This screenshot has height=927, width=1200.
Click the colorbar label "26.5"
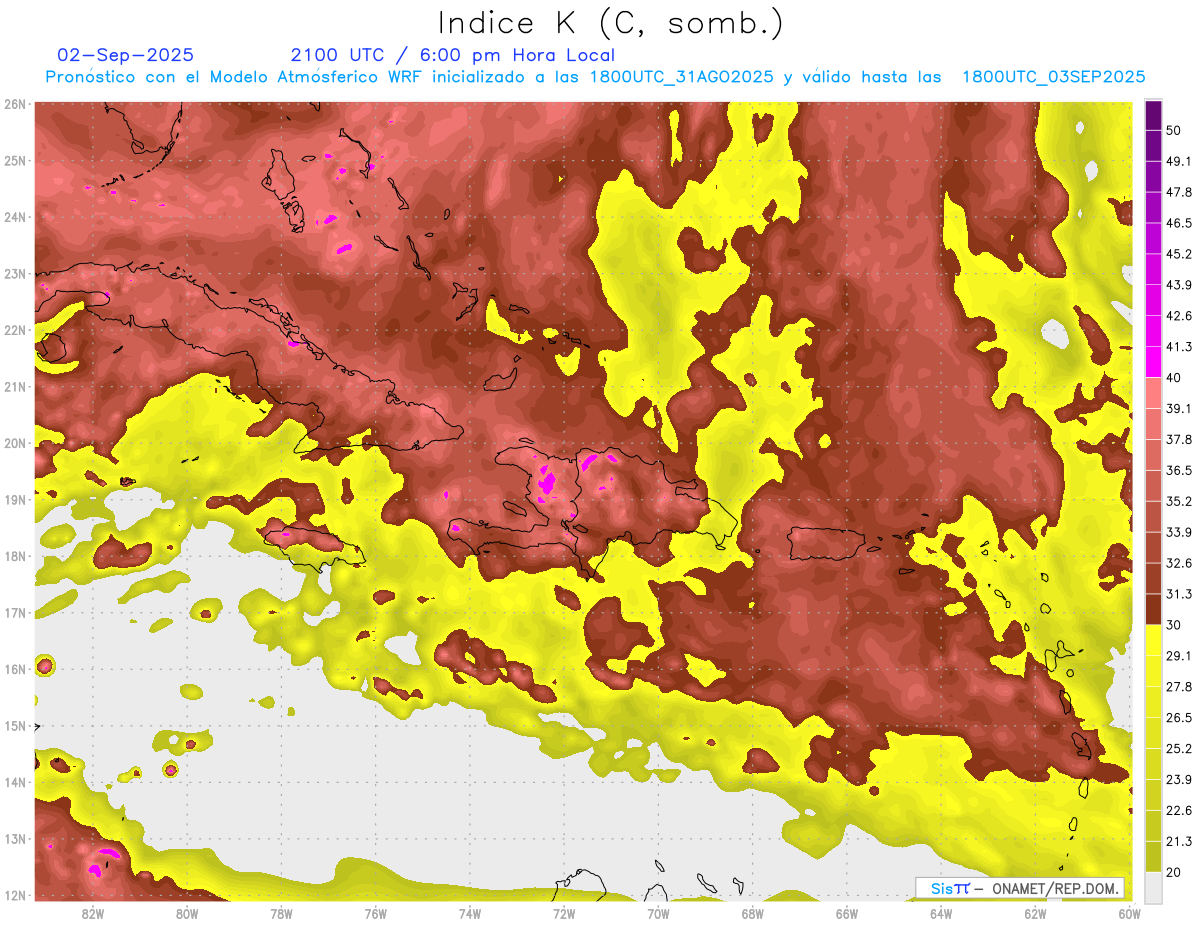1178,718
